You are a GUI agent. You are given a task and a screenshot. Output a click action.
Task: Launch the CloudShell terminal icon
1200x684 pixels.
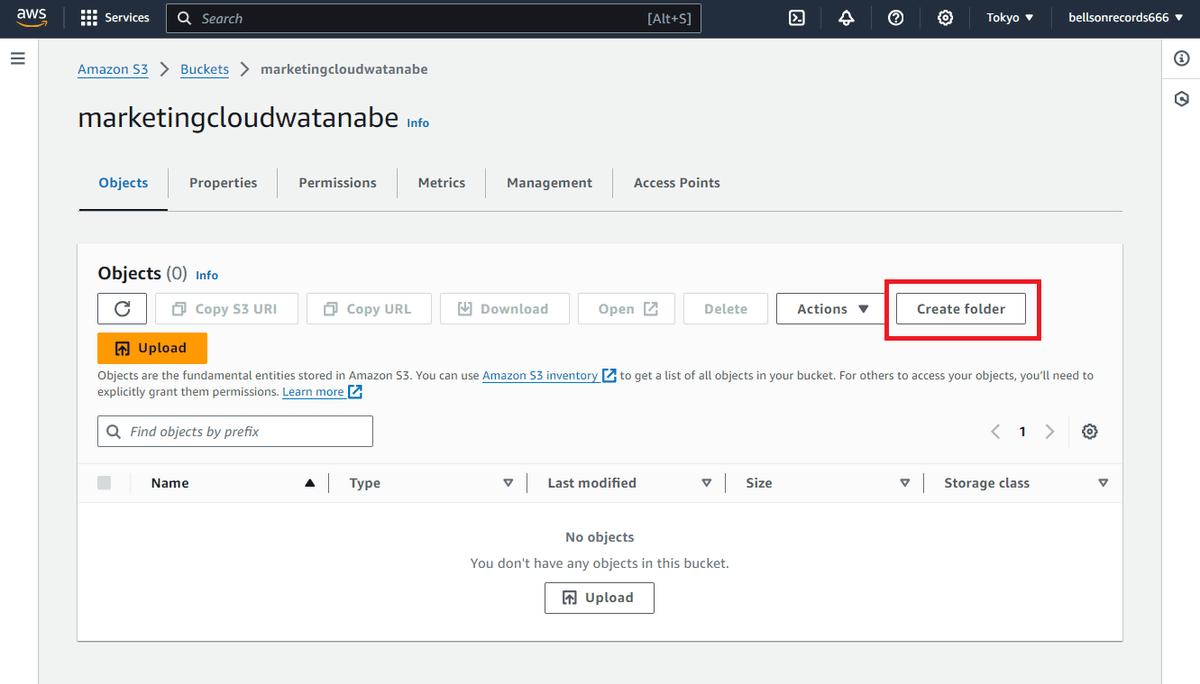click(797, 18)
